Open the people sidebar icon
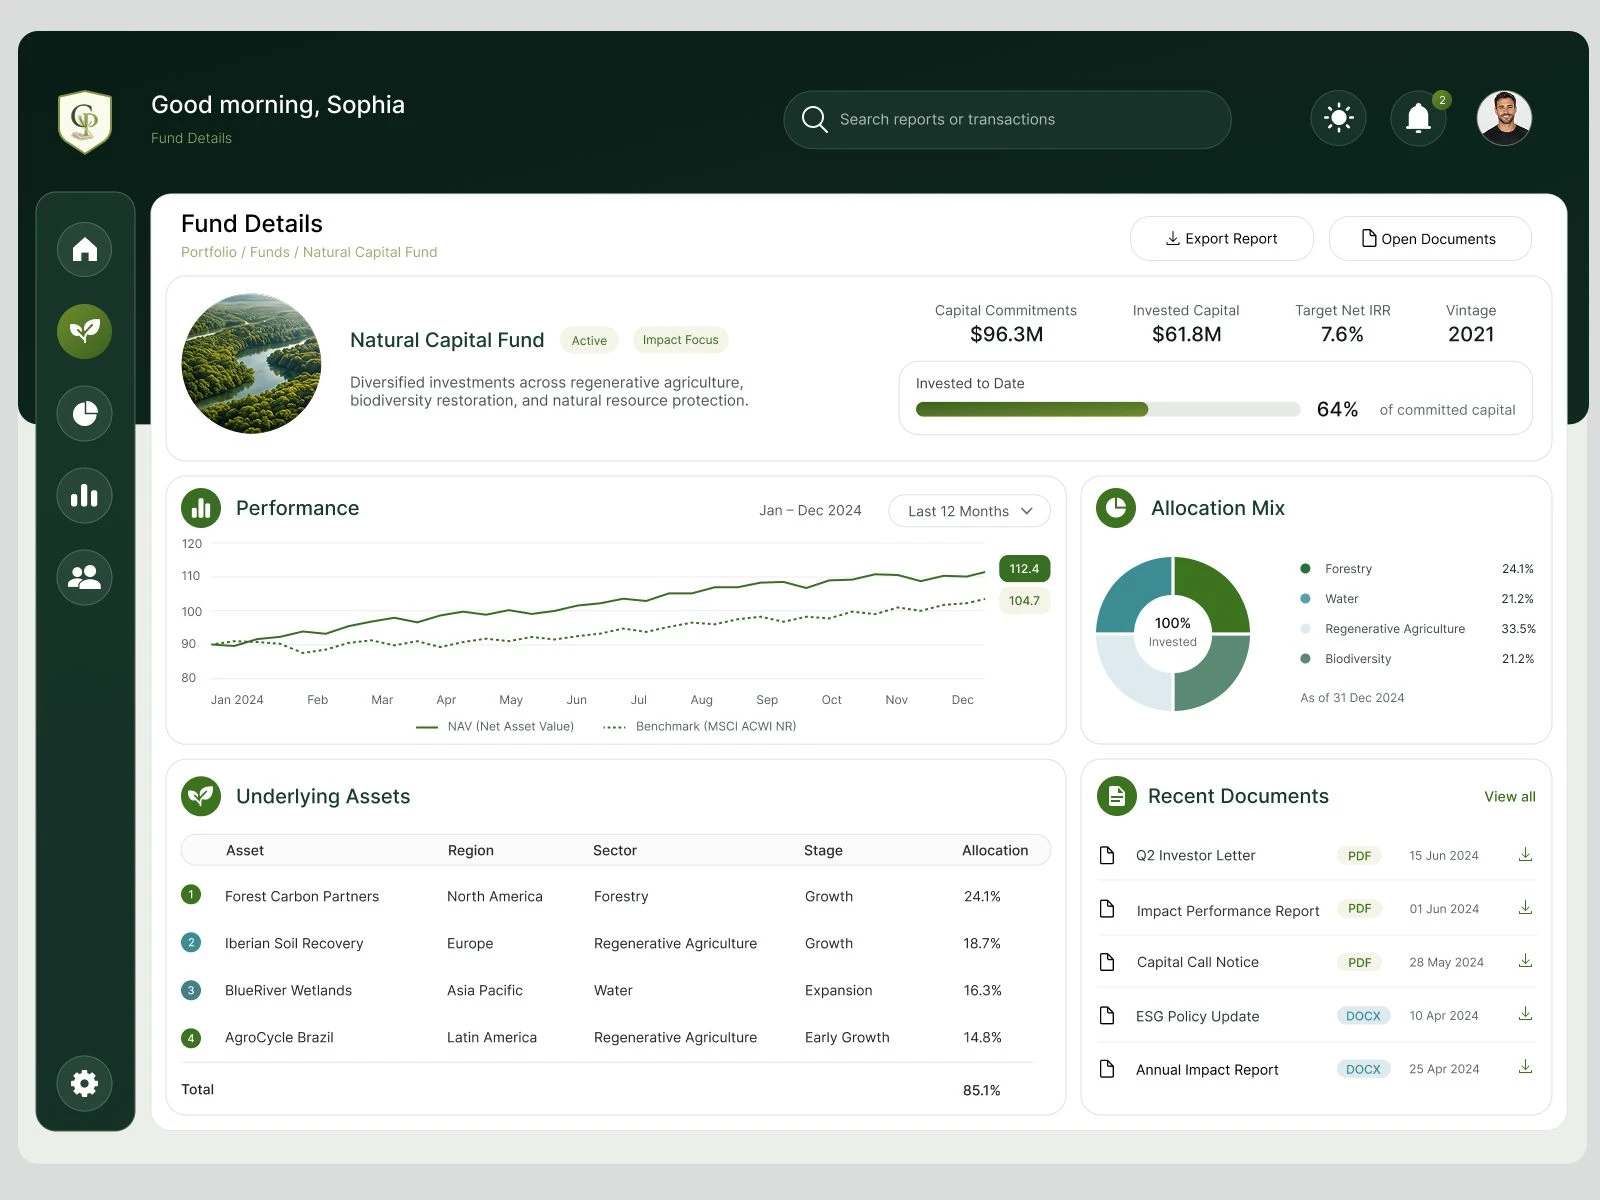Viewport: 1600px width, 1200px height. tap(85, 577)
